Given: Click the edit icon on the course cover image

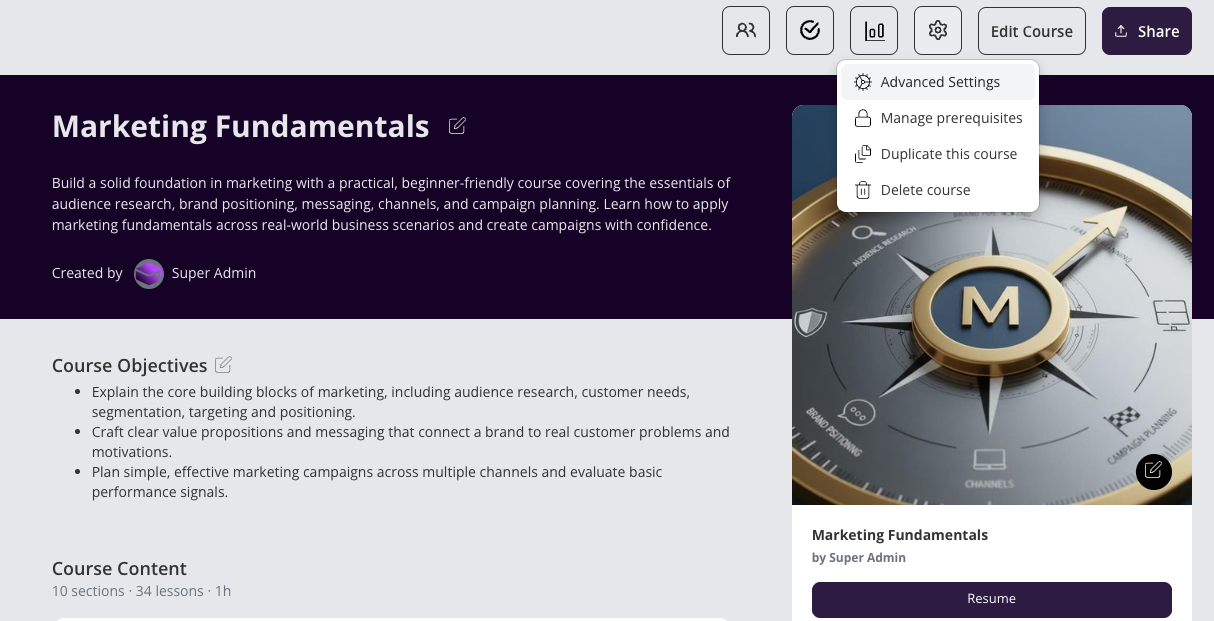Looking at the screenshot, I should tap(1154, 471).
